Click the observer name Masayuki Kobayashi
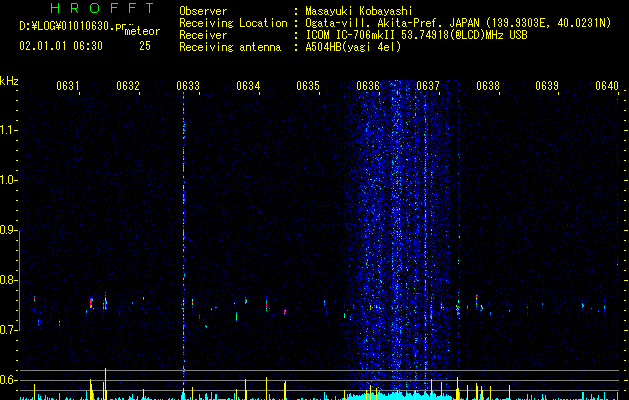Viewport: 629px width, 400px height. coord(359,11)
